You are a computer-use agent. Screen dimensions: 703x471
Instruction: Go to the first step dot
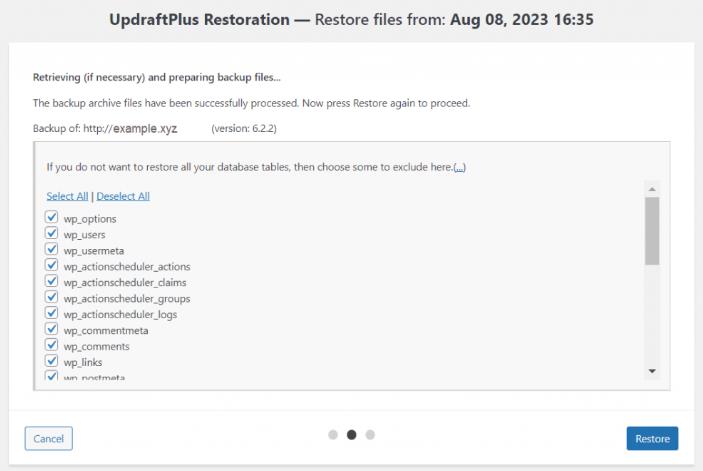tap(332, 435)
